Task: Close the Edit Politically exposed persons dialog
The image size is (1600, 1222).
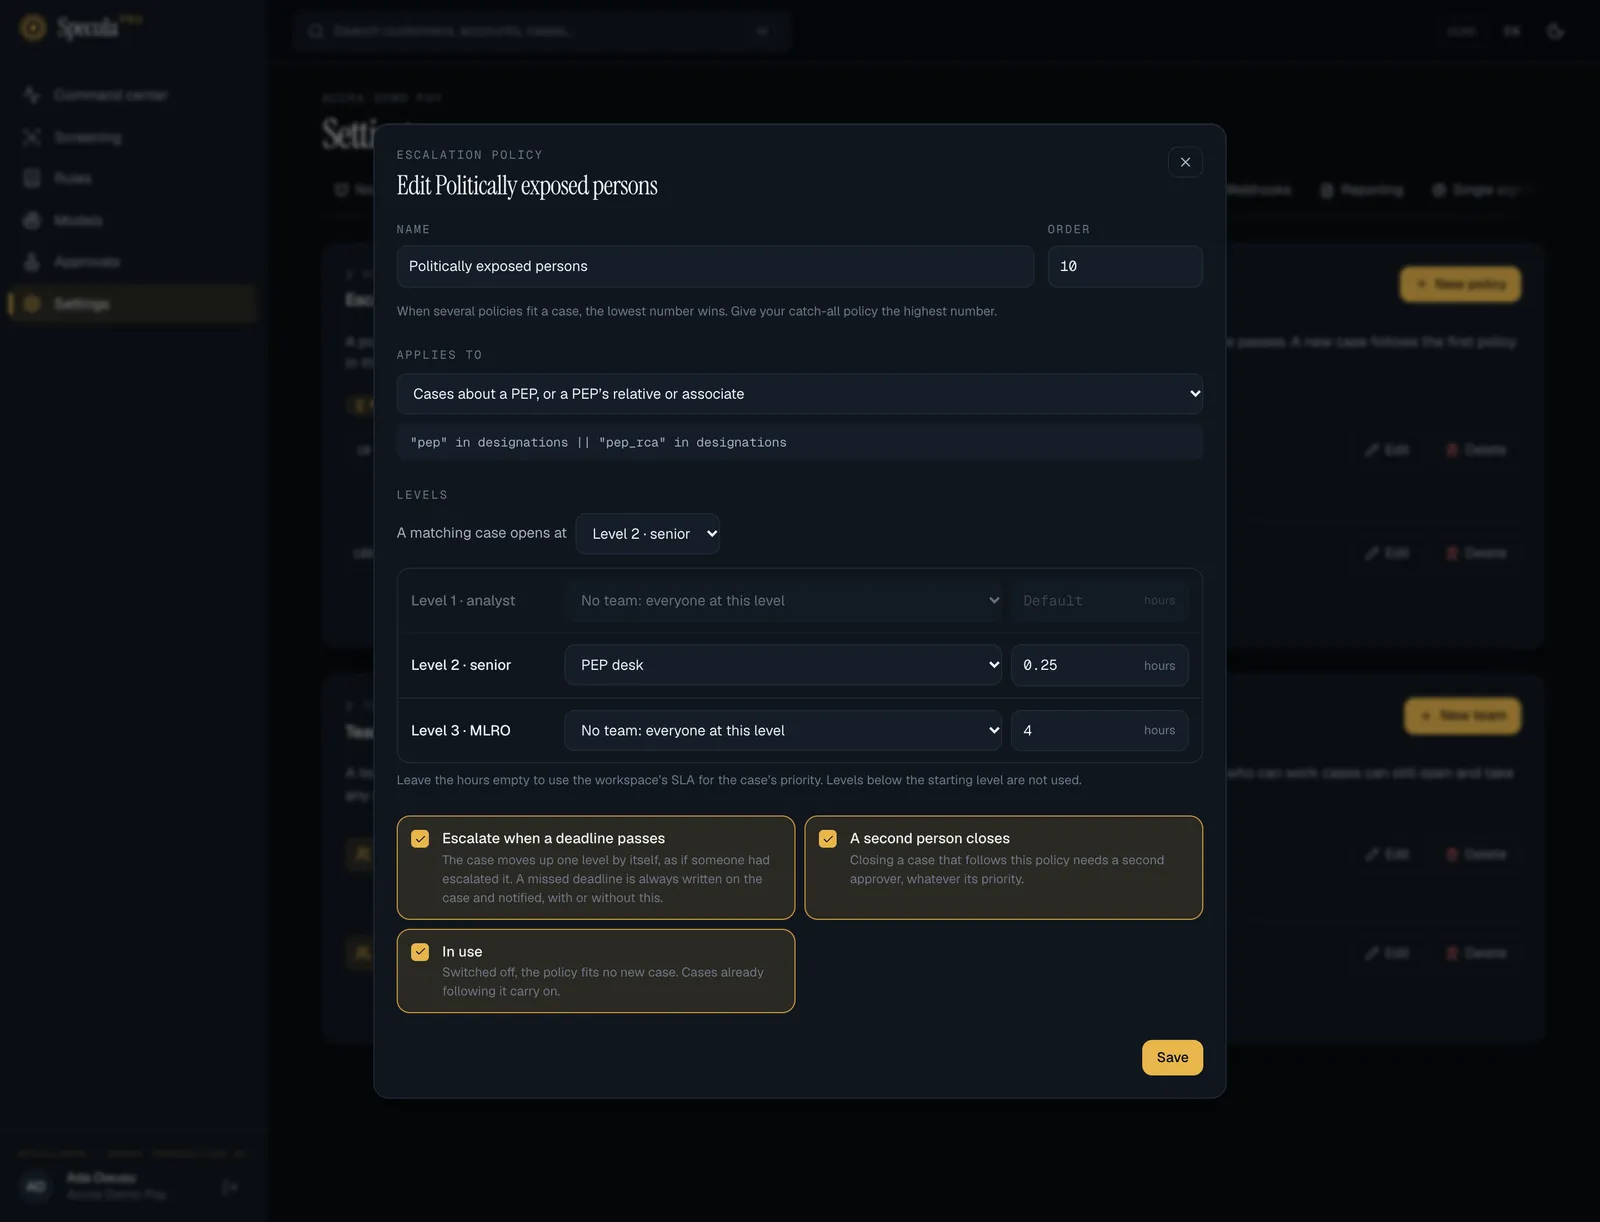Action: coord(1185,162)
